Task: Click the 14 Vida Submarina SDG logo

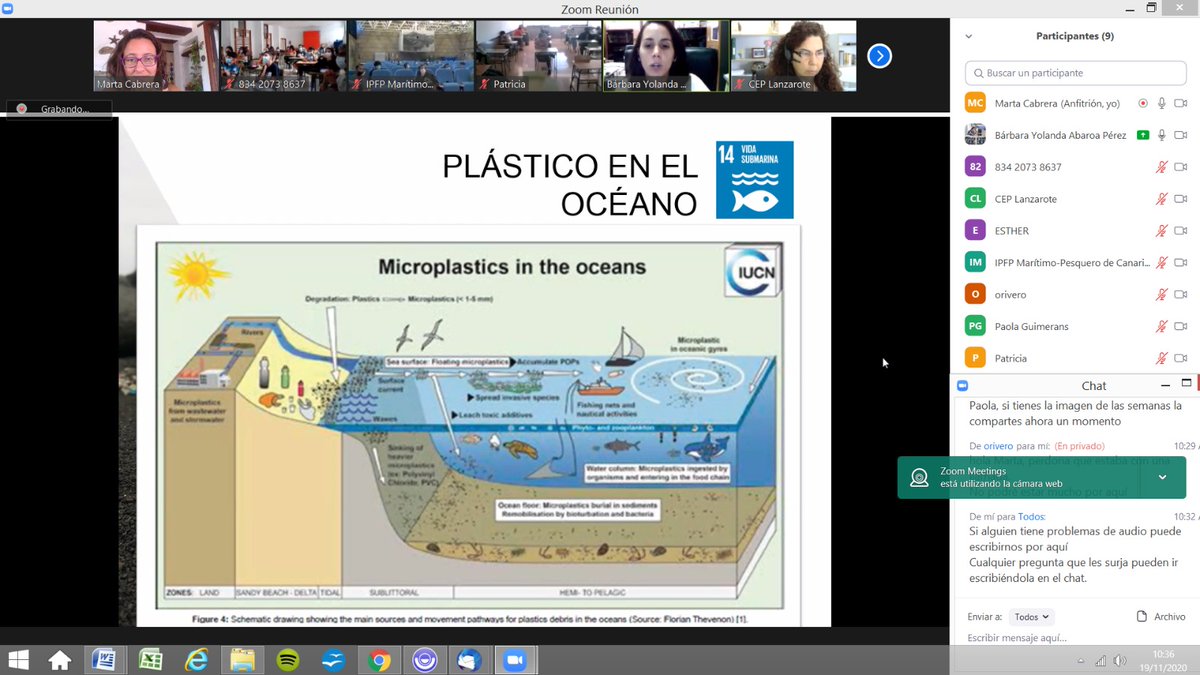Action: pyautogui.click(x=755, y=180)
